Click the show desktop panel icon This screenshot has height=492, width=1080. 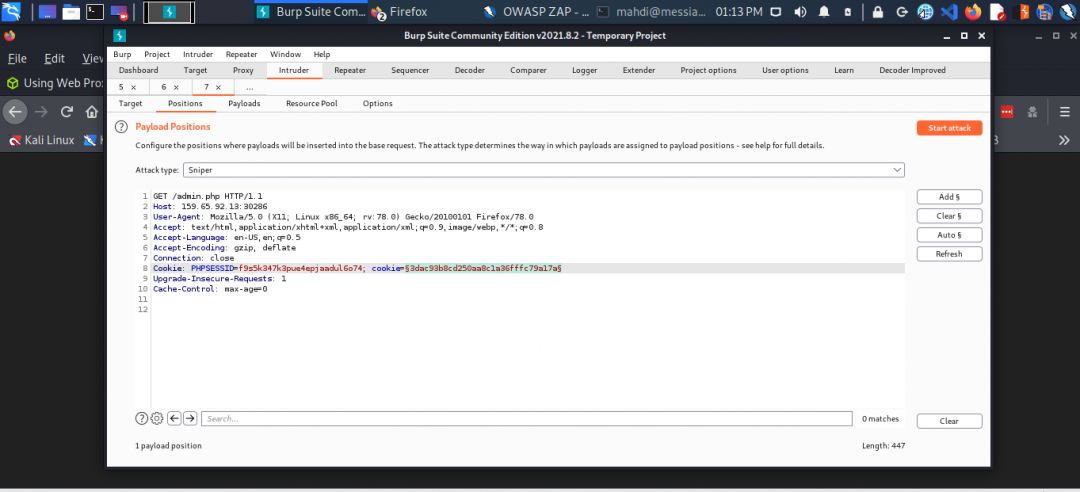pyautogui.click(x=47, y=11)
